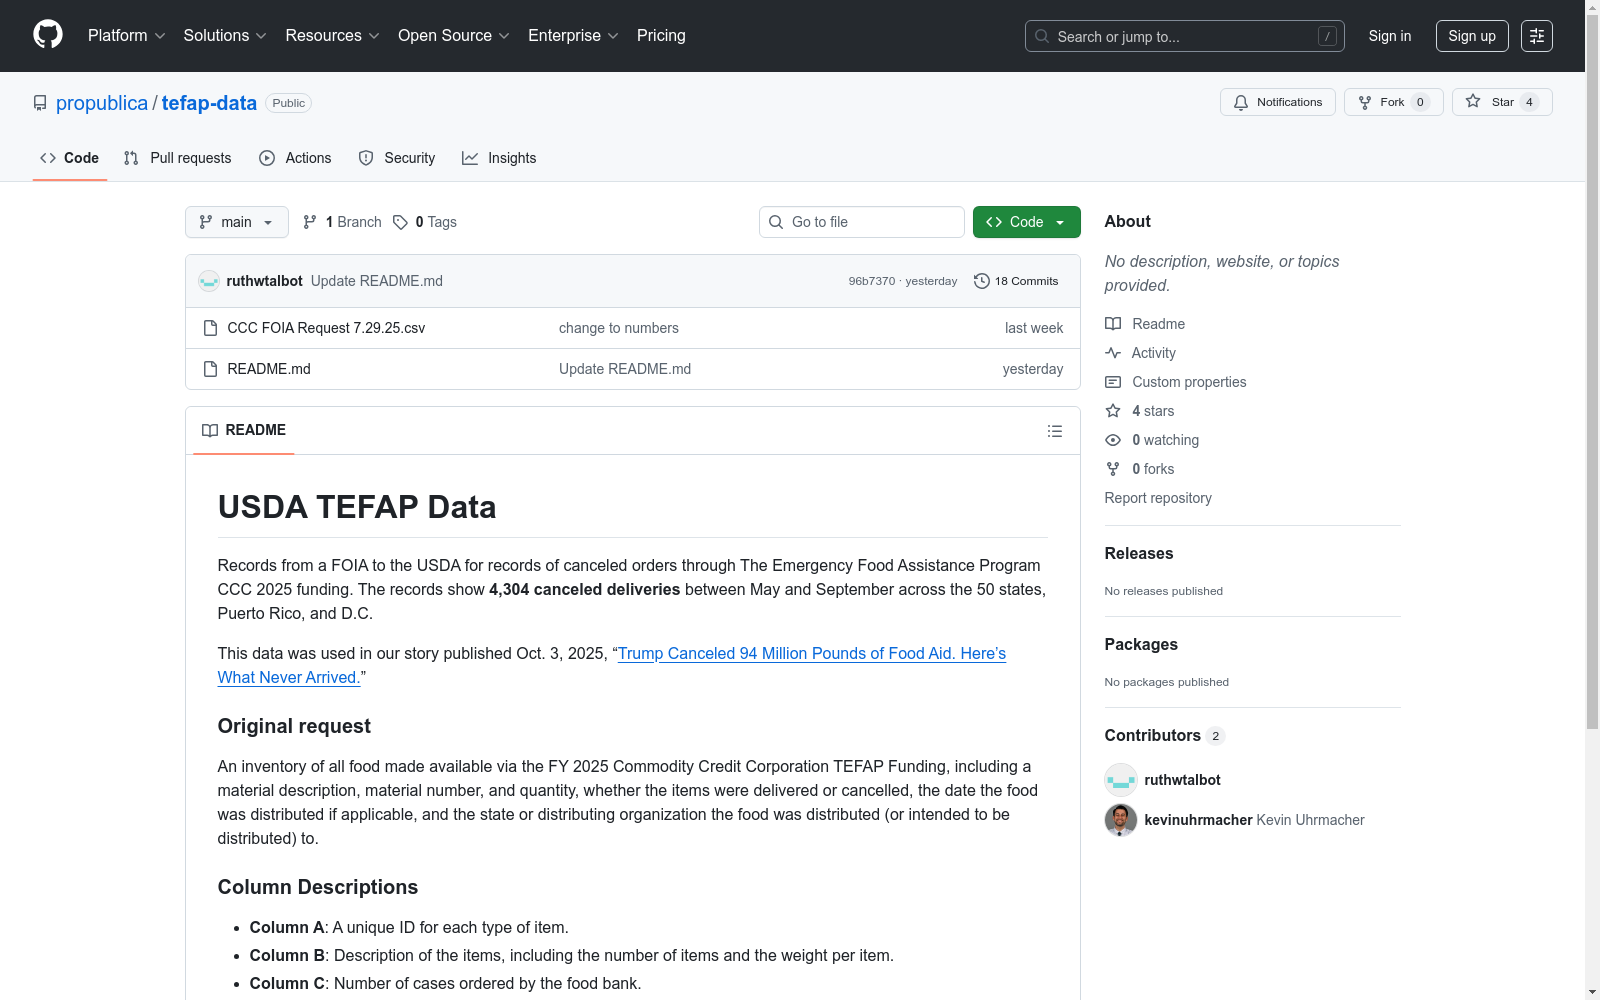Click the file icon for README.md

click(x=210, y=369)
